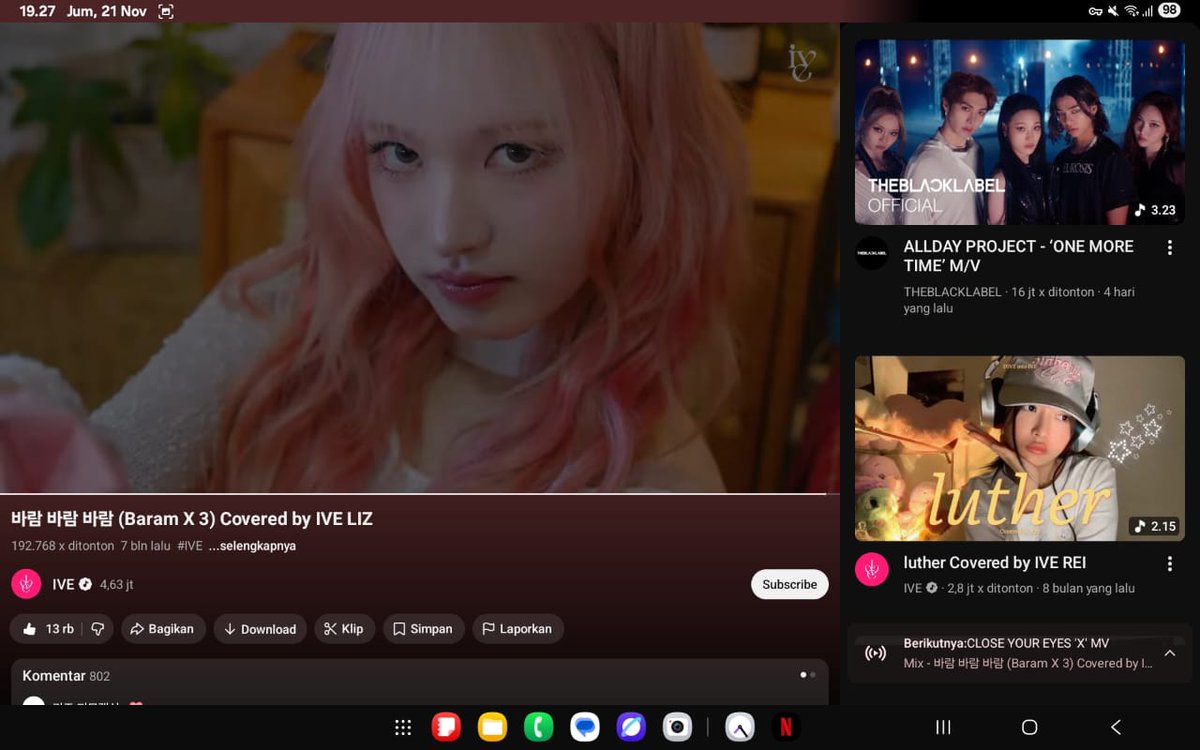Image resolution: width=1200 pixels, height=750 pixels.
Task: Tap the IVE watermark on the video
Action: click(800, 62)
